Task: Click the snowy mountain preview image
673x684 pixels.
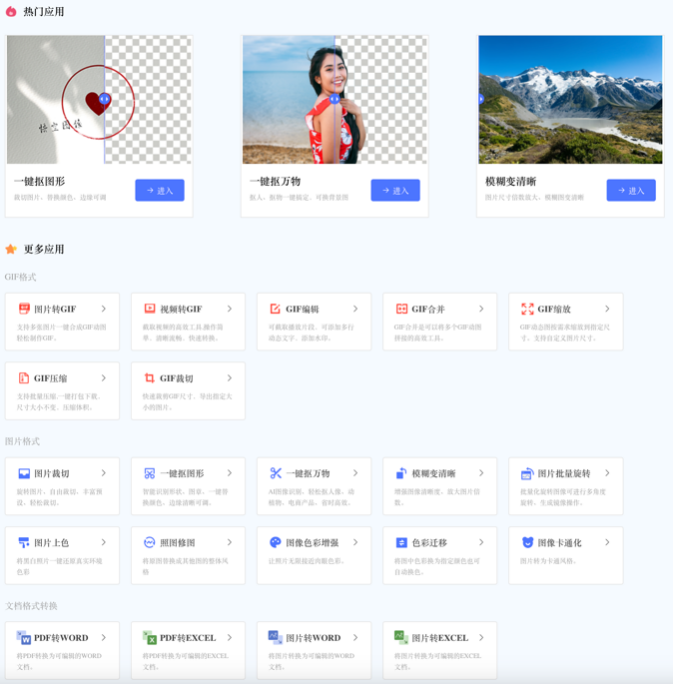Action: click(x=570, y=99)
